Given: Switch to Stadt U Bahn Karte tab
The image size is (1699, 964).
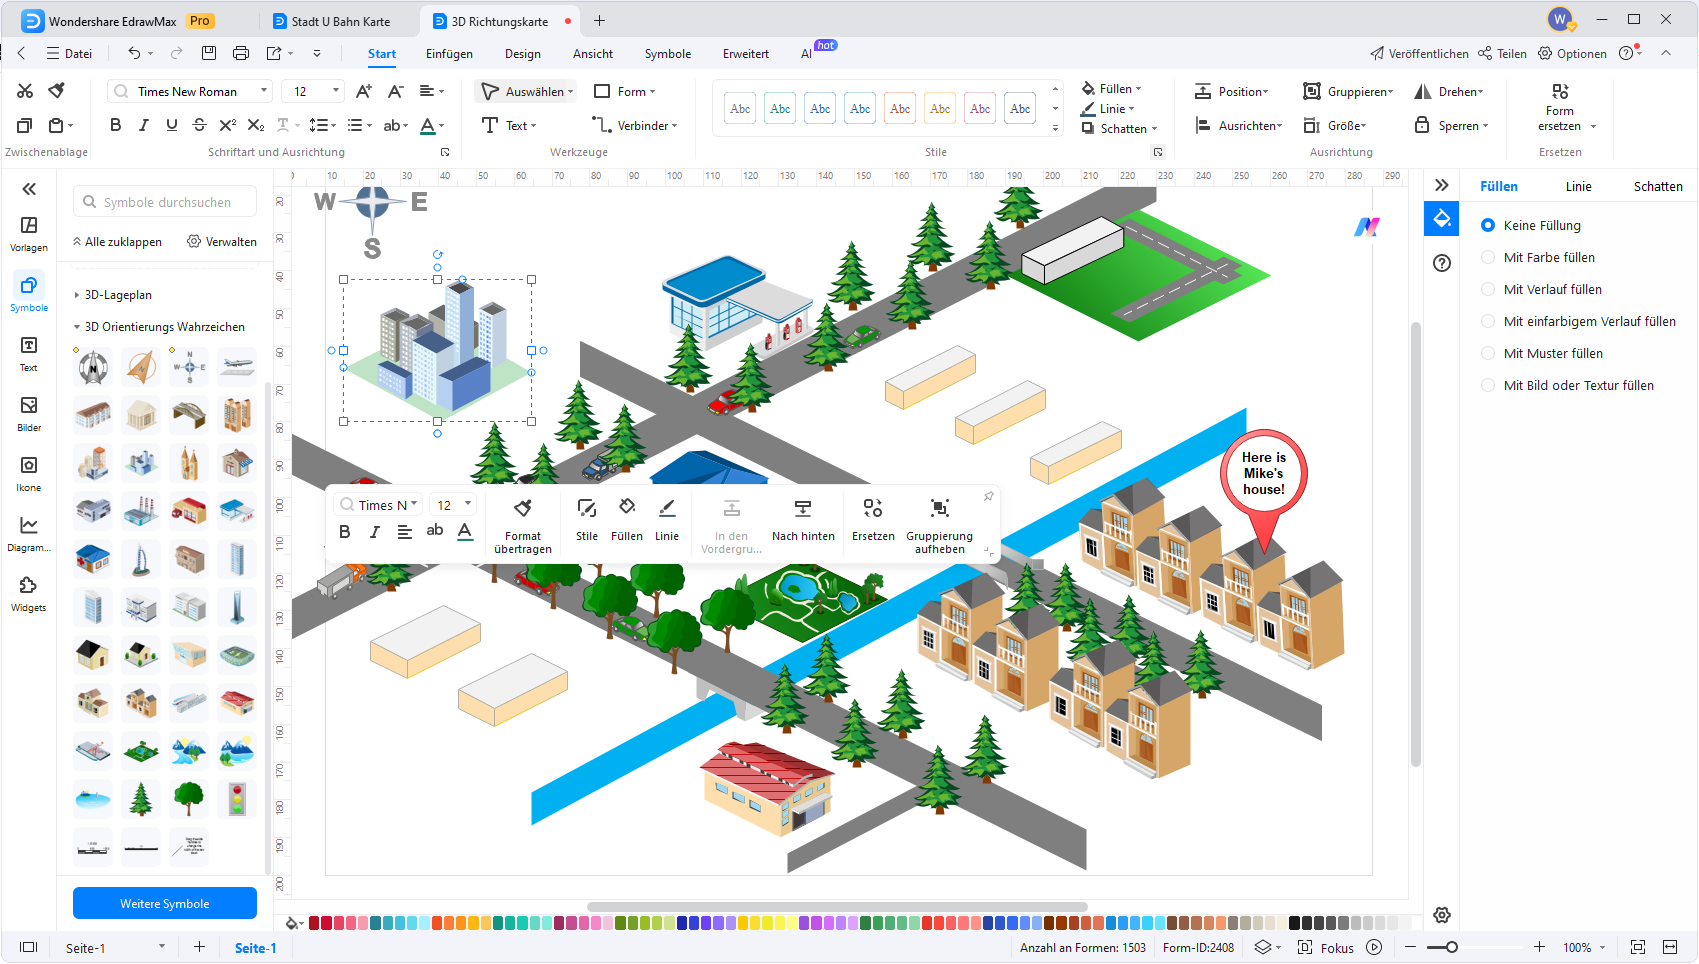Looking at the screenshot, I should pyautogui.click(x=341, y=21).
